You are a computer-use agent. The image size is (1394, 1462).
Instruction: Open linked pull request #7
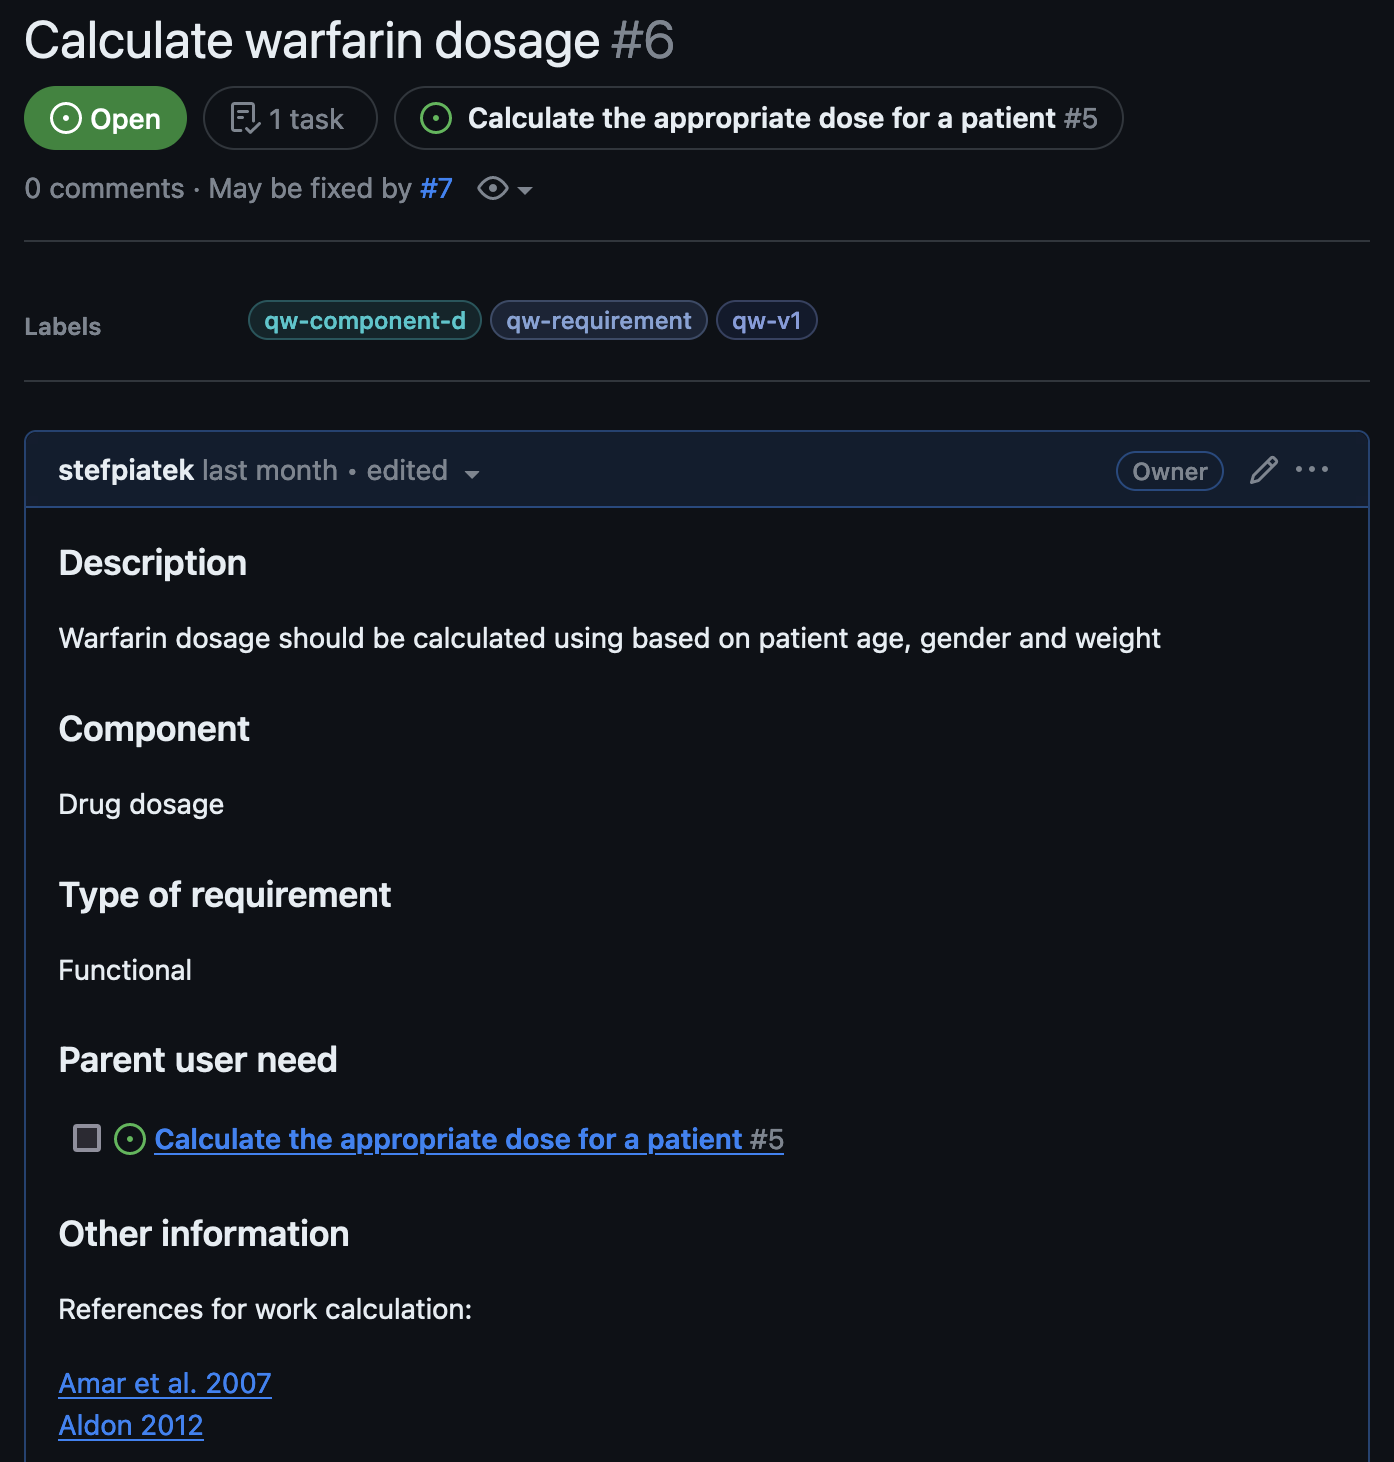(x=436, y=188)
